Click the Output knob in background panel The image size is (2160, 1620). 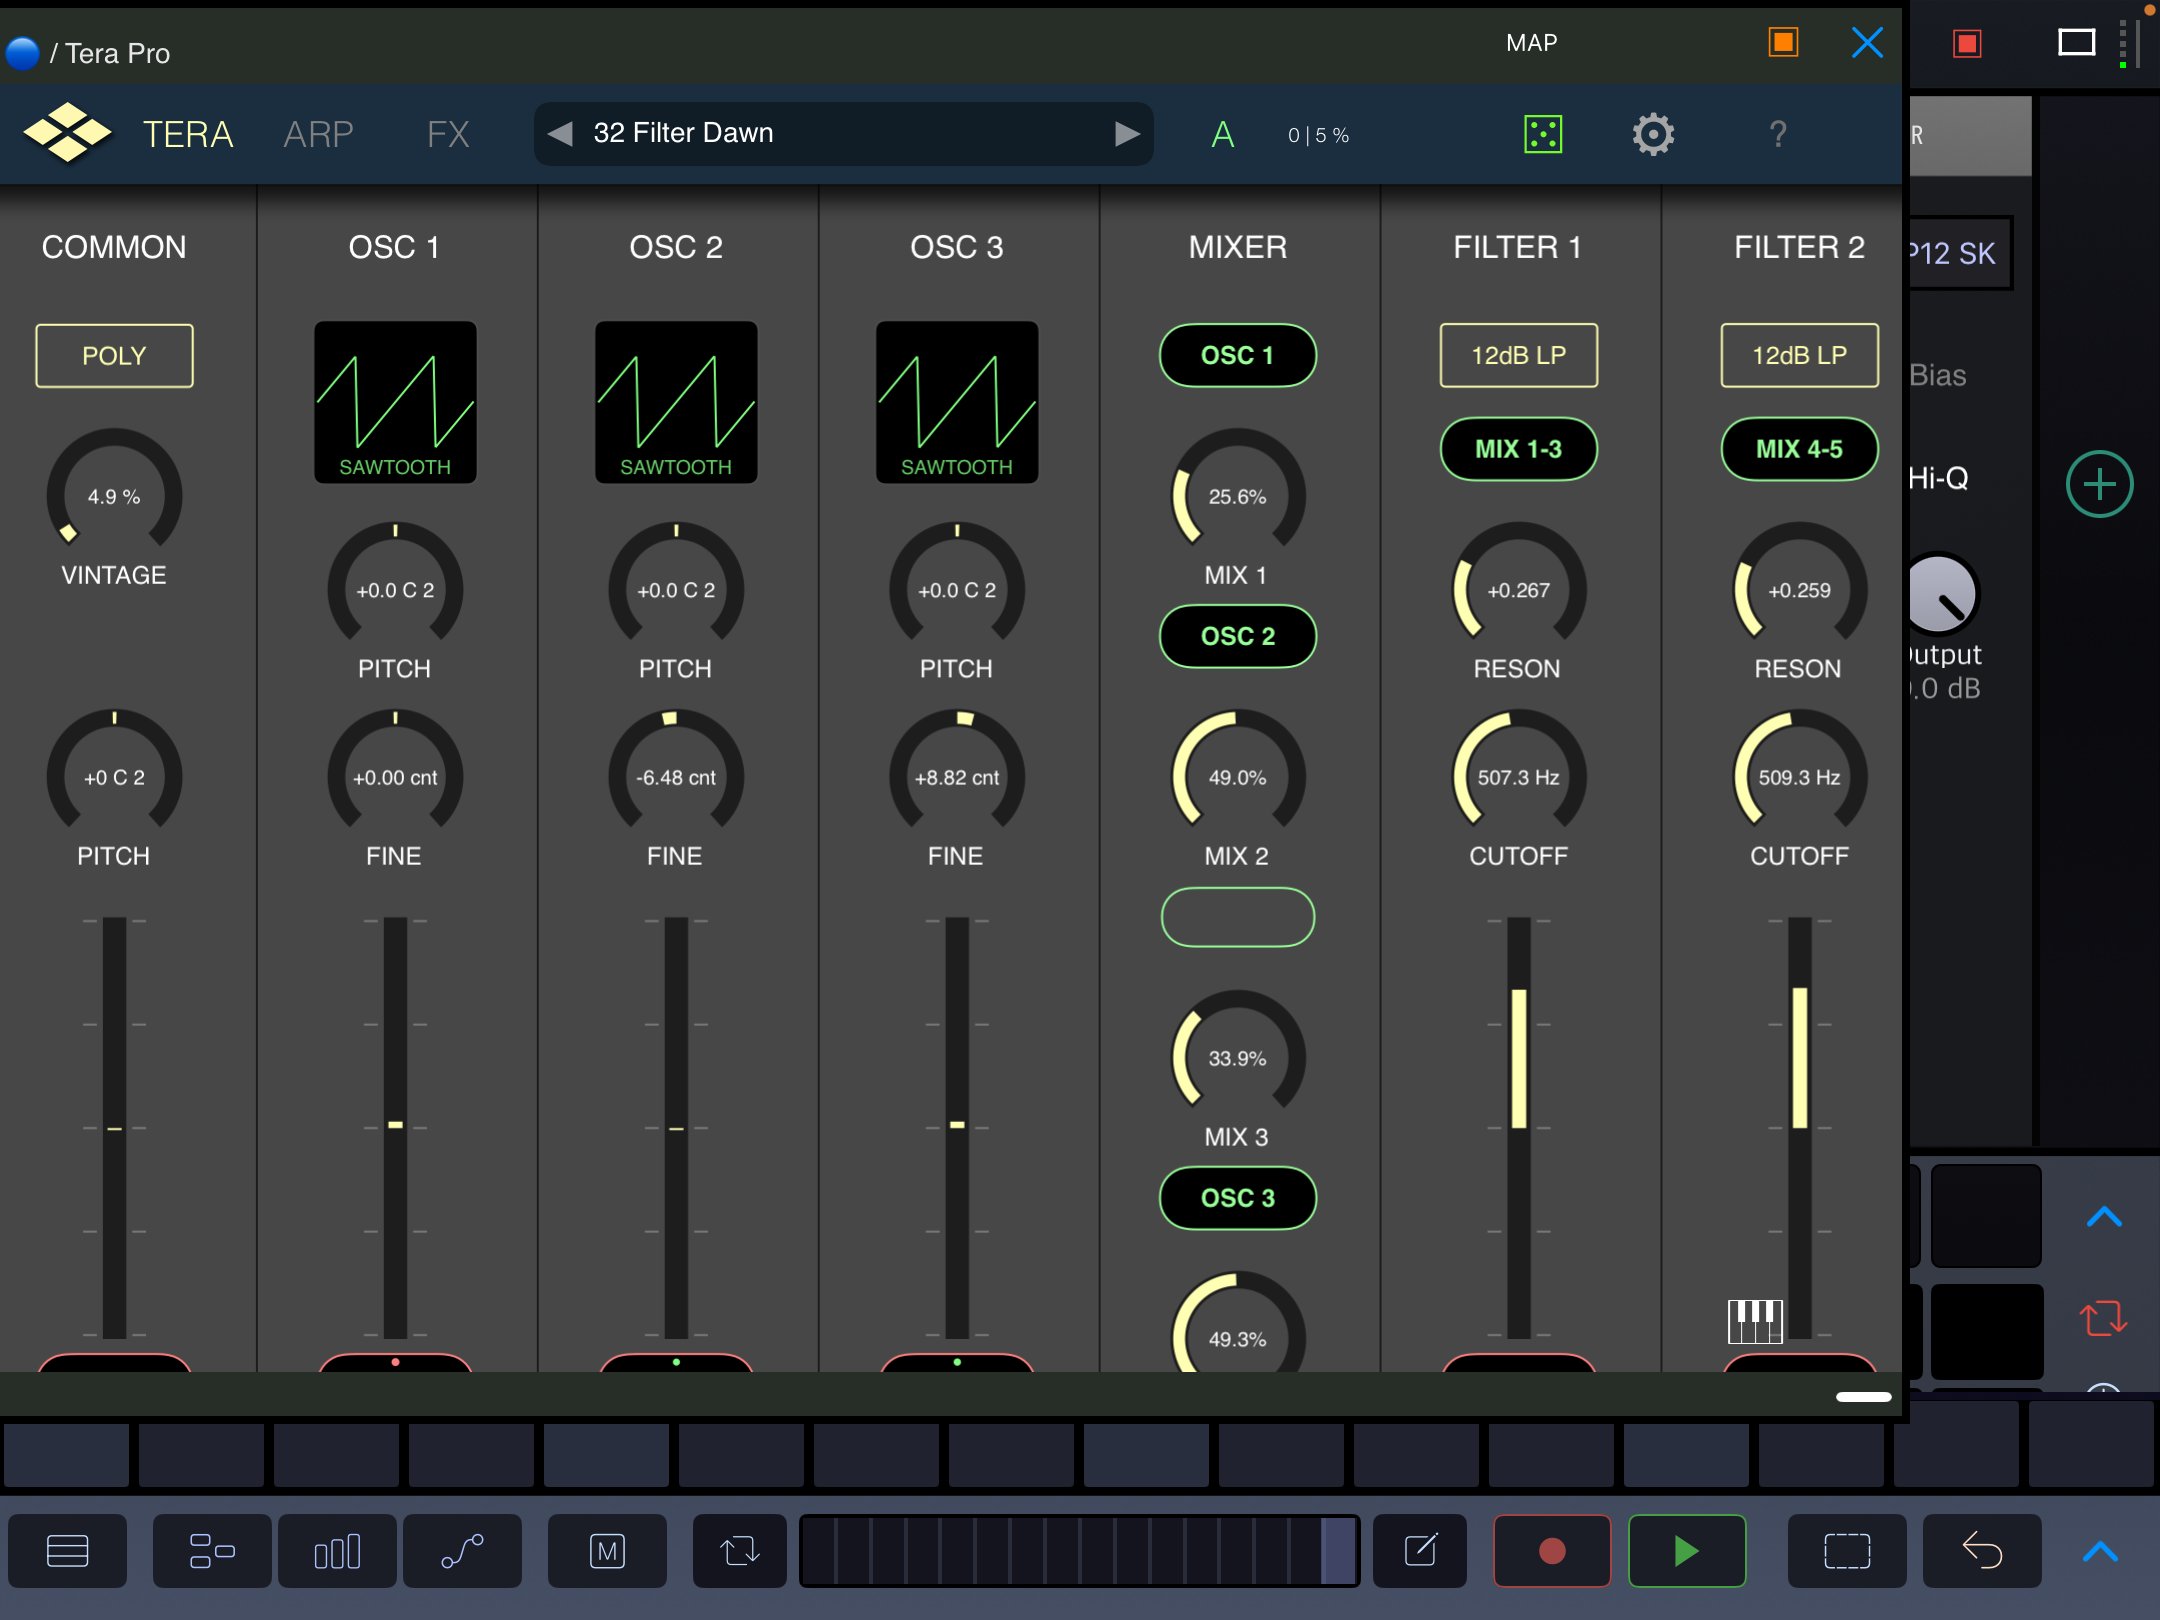point(1941,594)
